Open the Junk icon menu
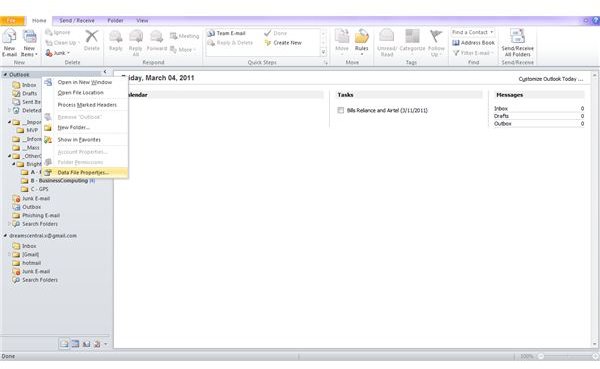The image size is (600, 369). 57,53
